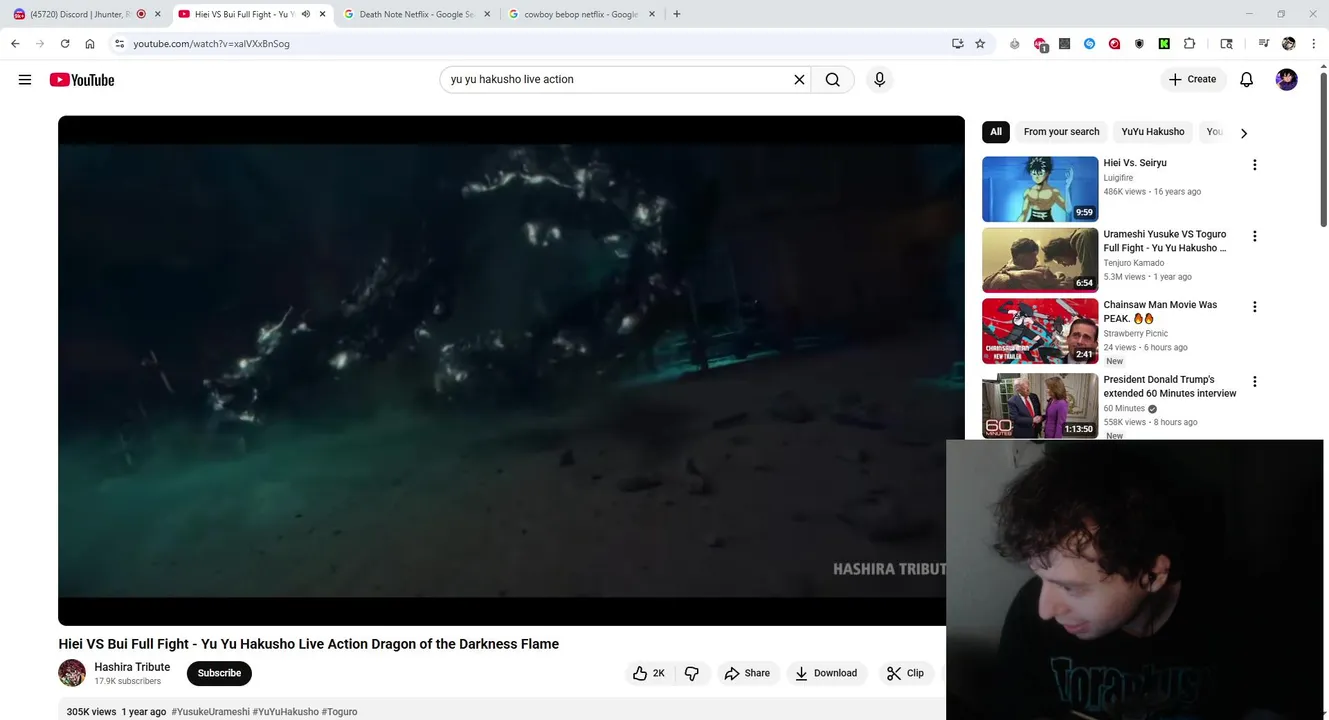This screenshot has height=720, width=1329.
Task: Start voice search with microphone
Action: tap(880, 80)
